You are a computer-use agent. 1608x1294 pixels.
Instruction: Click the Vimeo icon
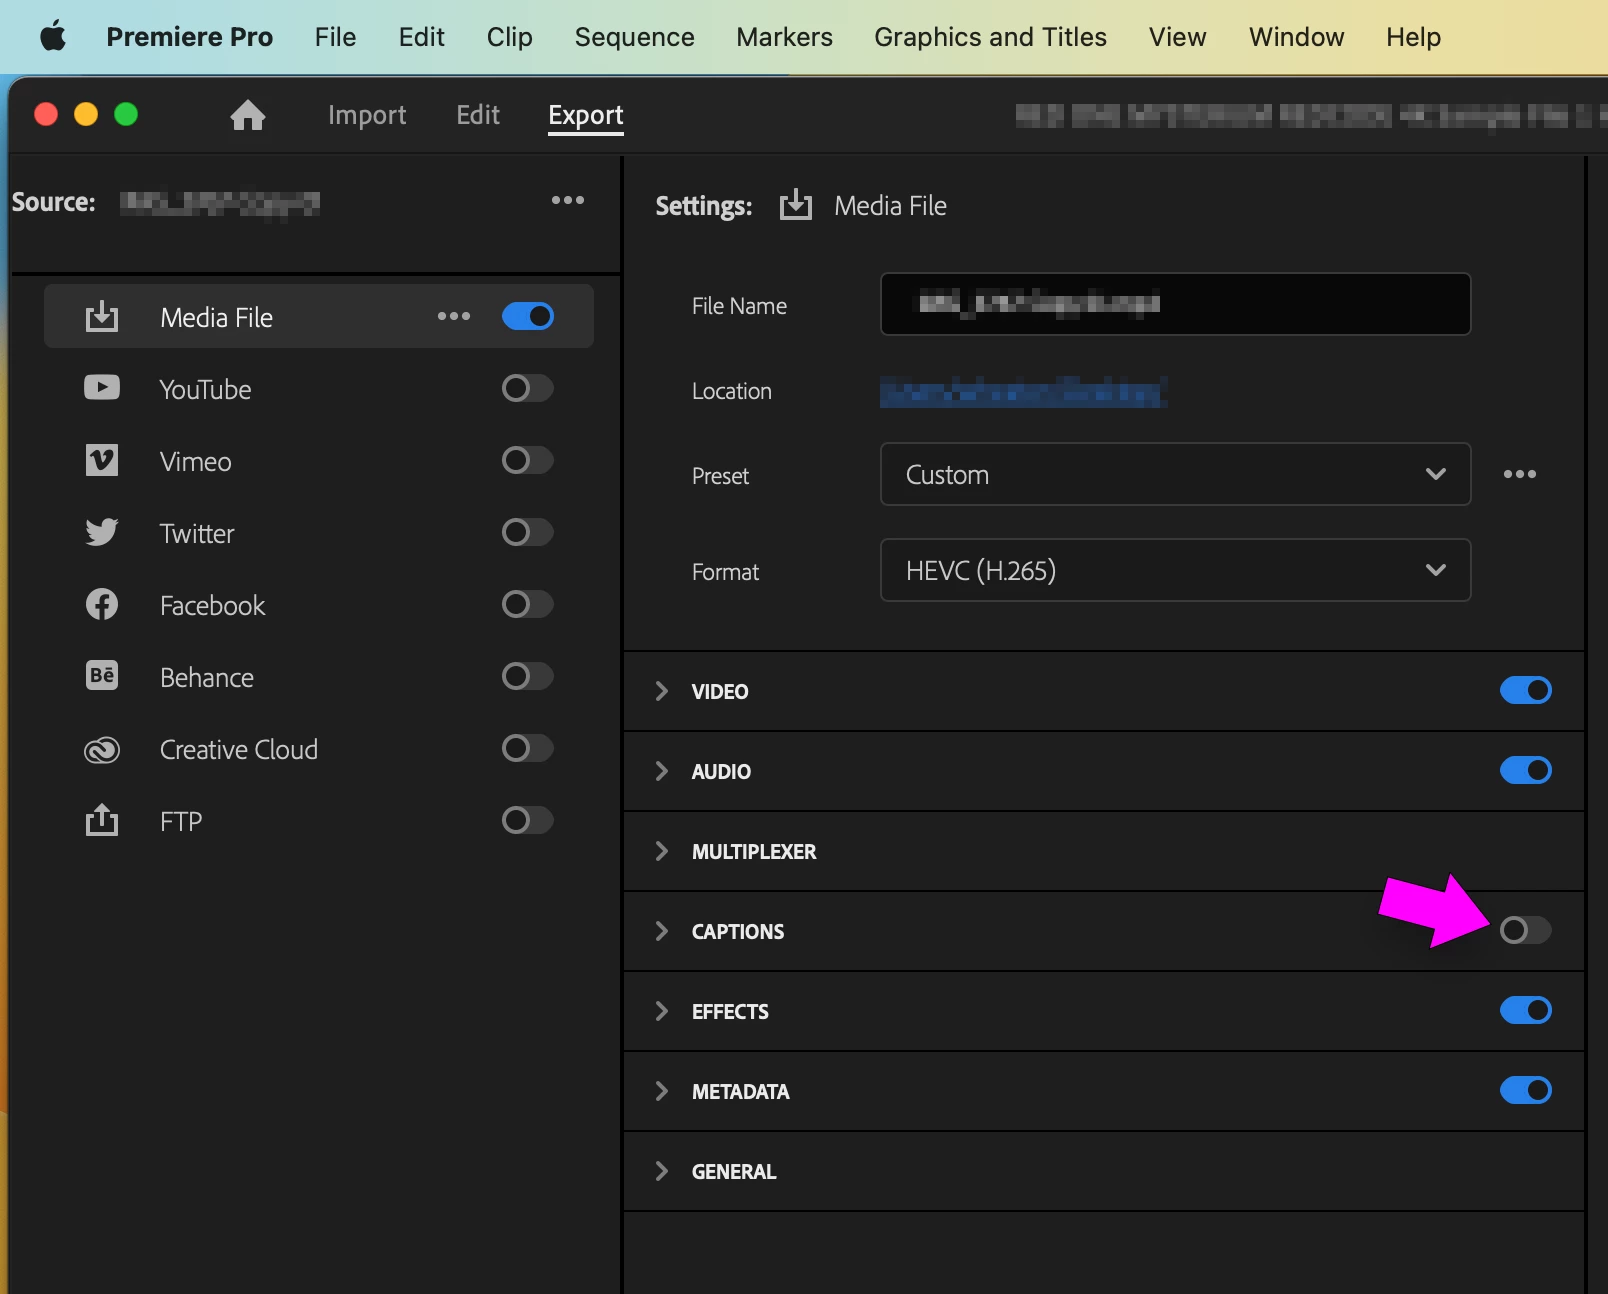point(102,461)
